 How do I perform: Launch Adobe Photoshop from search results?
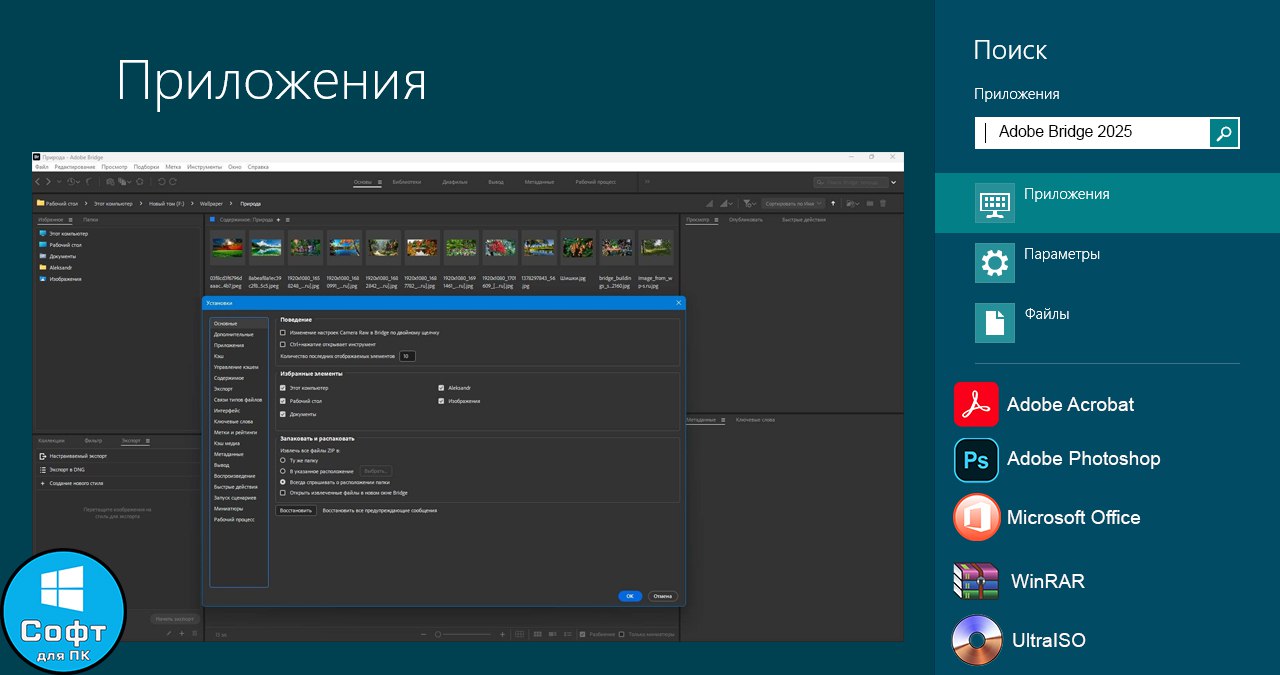tap(976, 460)
